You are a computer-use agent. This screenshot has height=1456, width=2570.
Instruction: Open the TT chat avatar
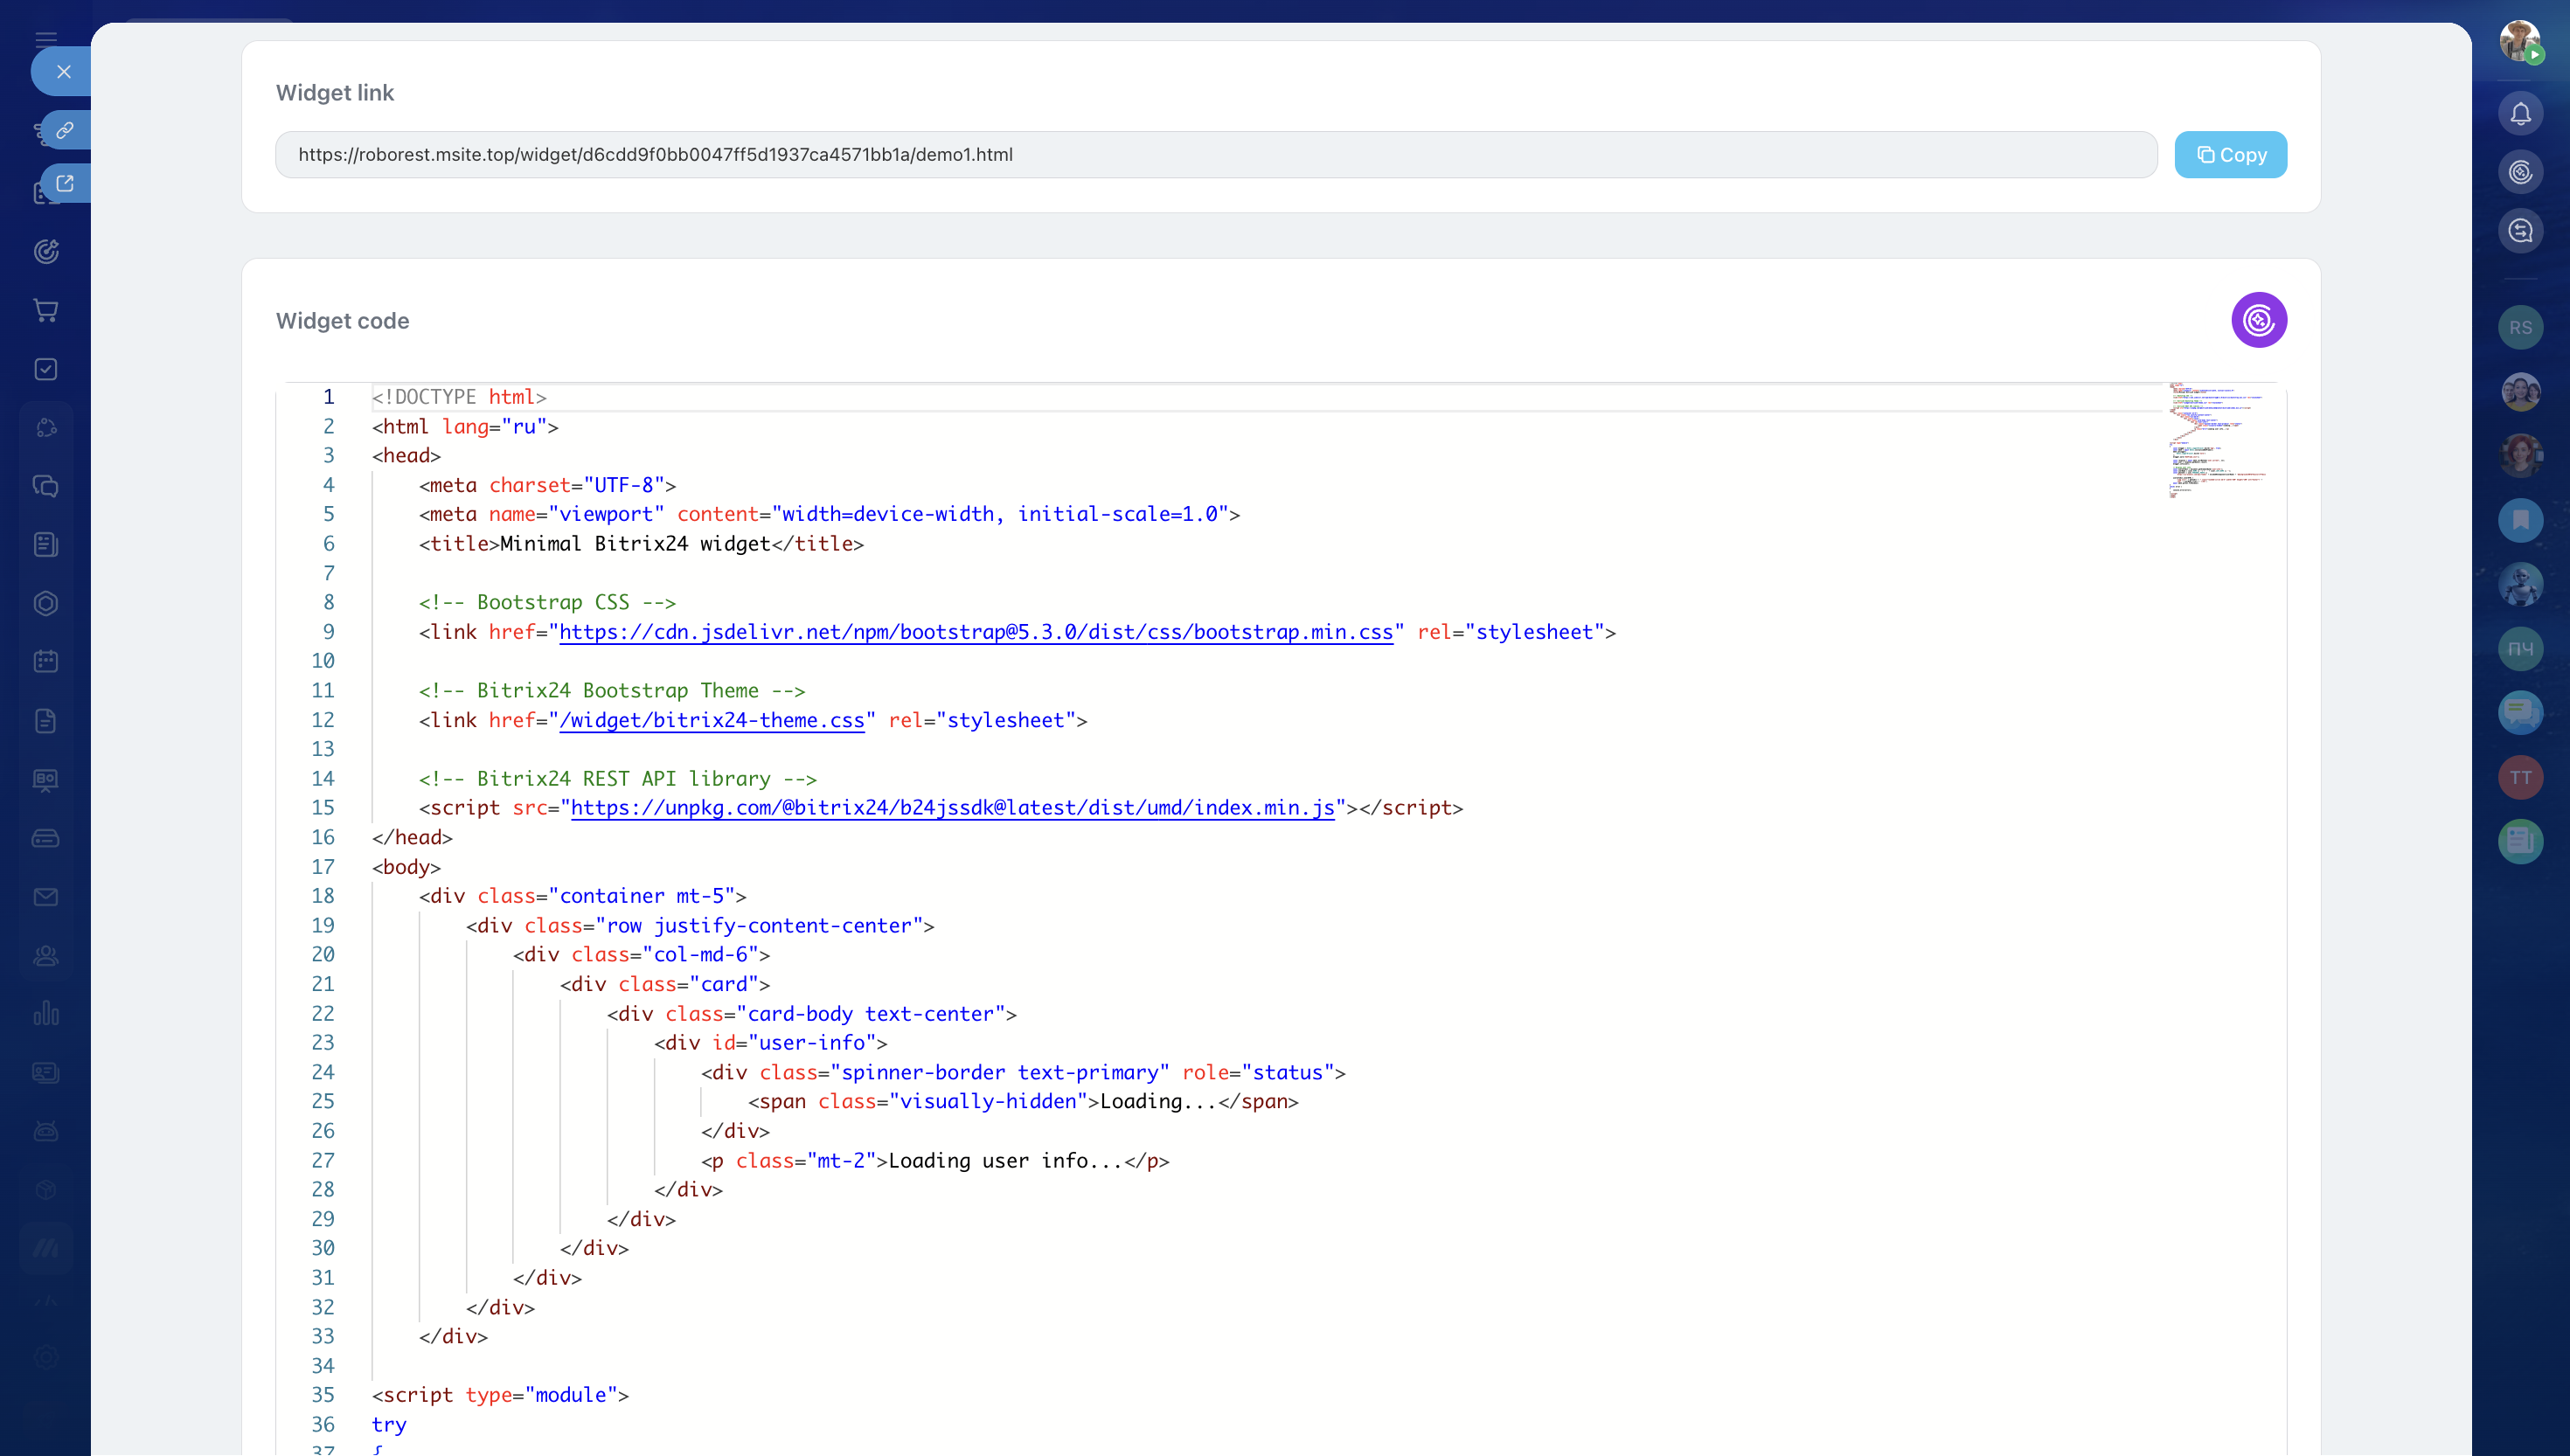click(x=2520, y=777)
